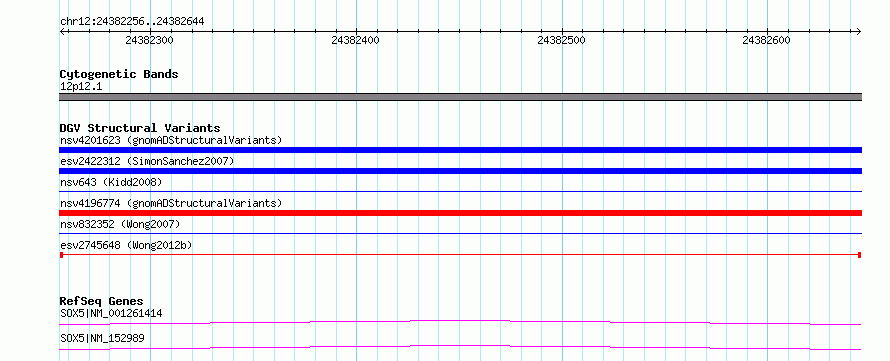Open variant nsv832352 (Wong2007) label
Screen dimensions: 890x361
click(120, 224)
